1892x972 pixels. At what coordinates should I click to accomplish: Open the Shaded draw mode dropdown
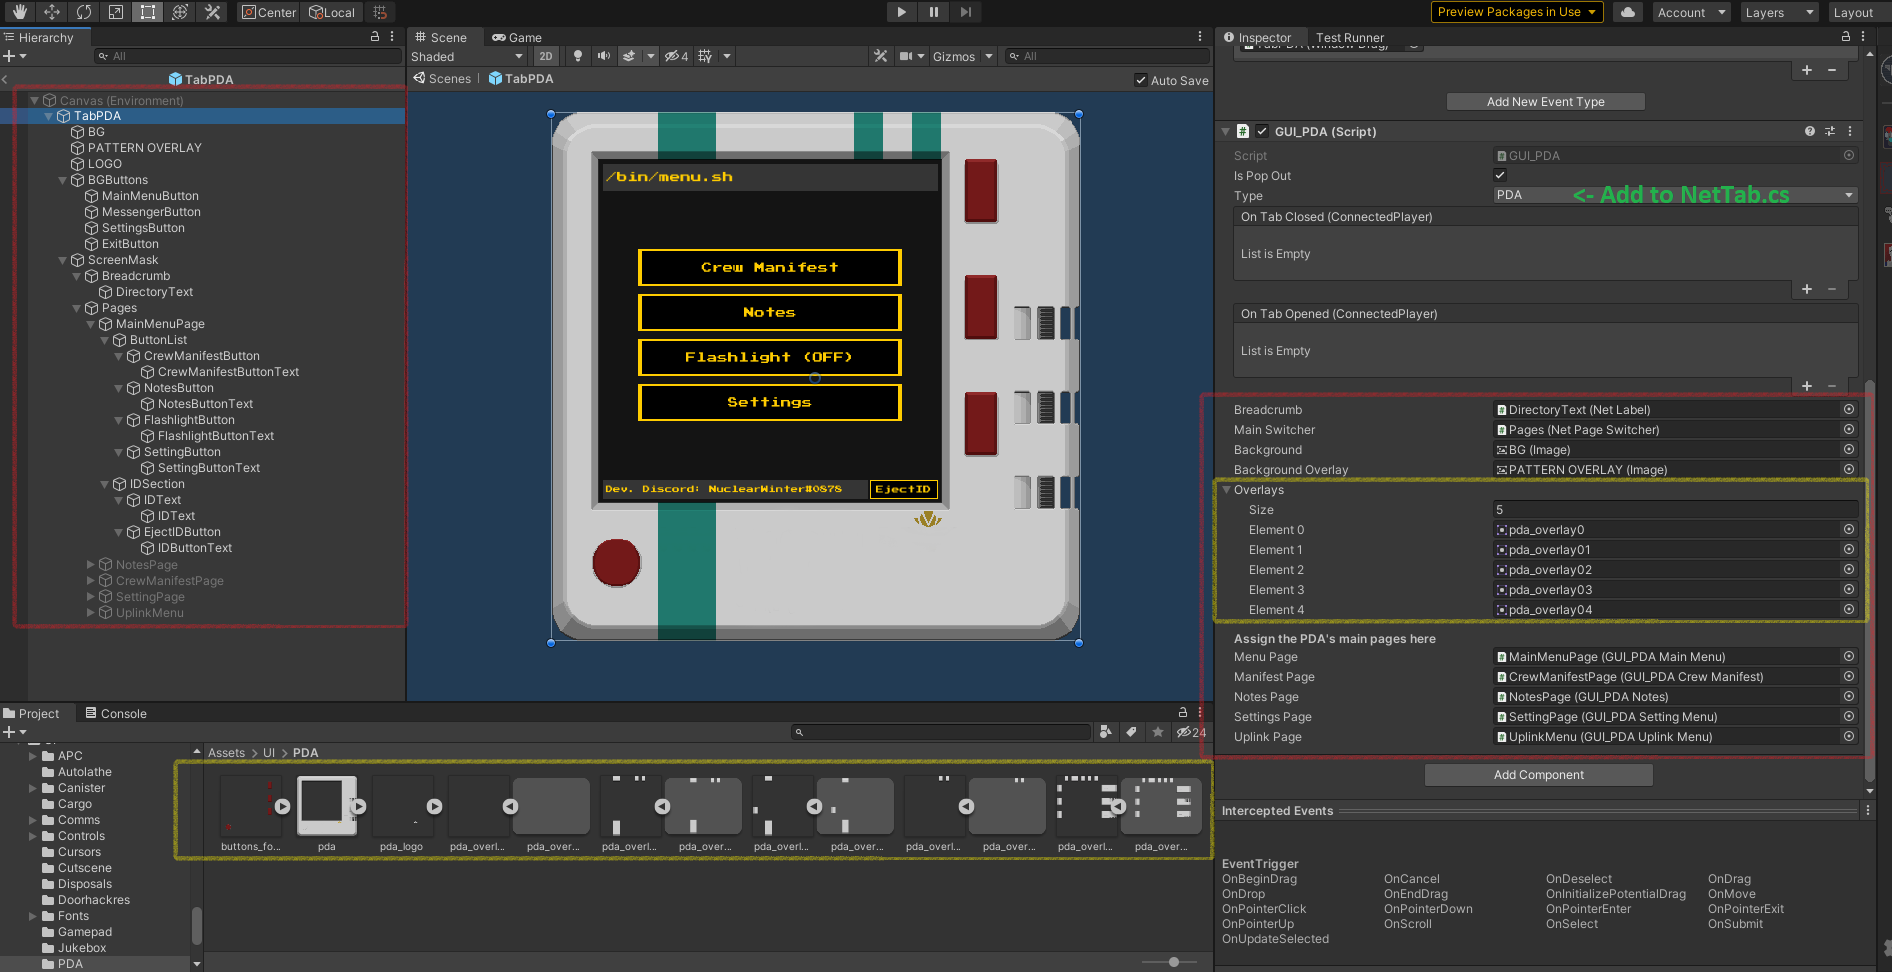click(467, 57)
